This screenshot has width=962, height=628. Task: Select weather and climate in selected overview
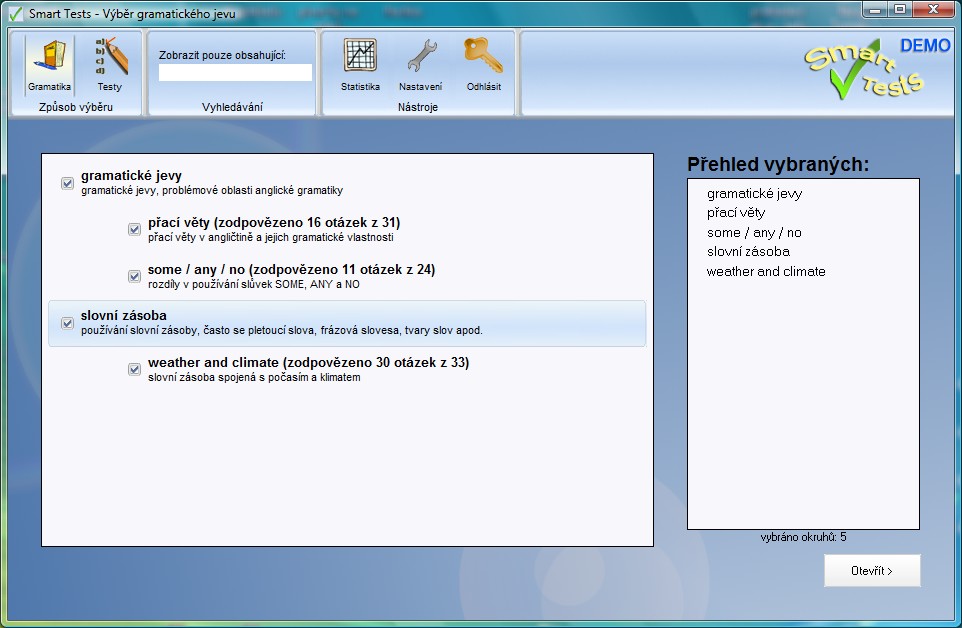click(766, 272)
